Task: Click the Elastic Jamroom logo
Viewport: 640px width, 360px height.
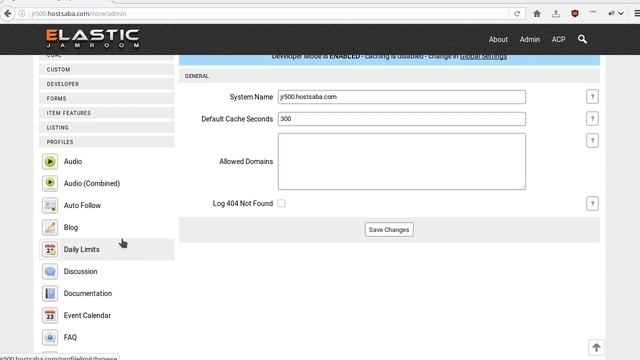Action: click(93, 39)
